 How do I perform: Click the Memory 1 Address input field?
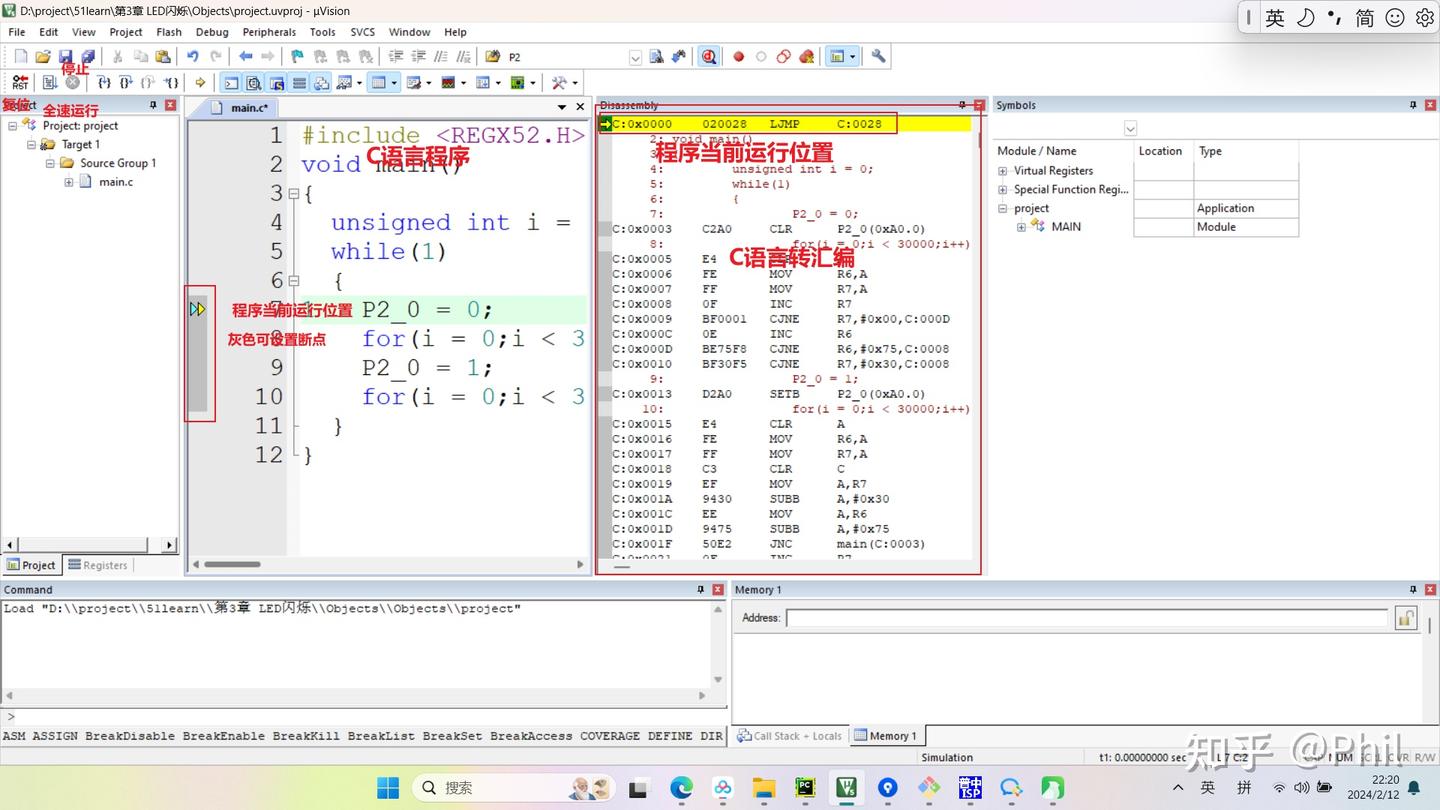coord(1086,618)
